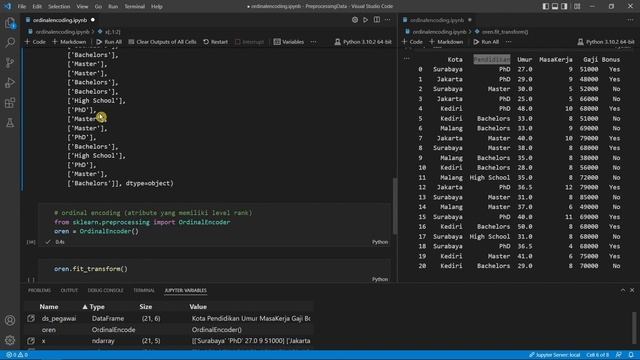Image resolution: width=640 pixels, height=360 pixels.
Task: Open the Accounts icon in activity bar
Action: coord(10,320)
